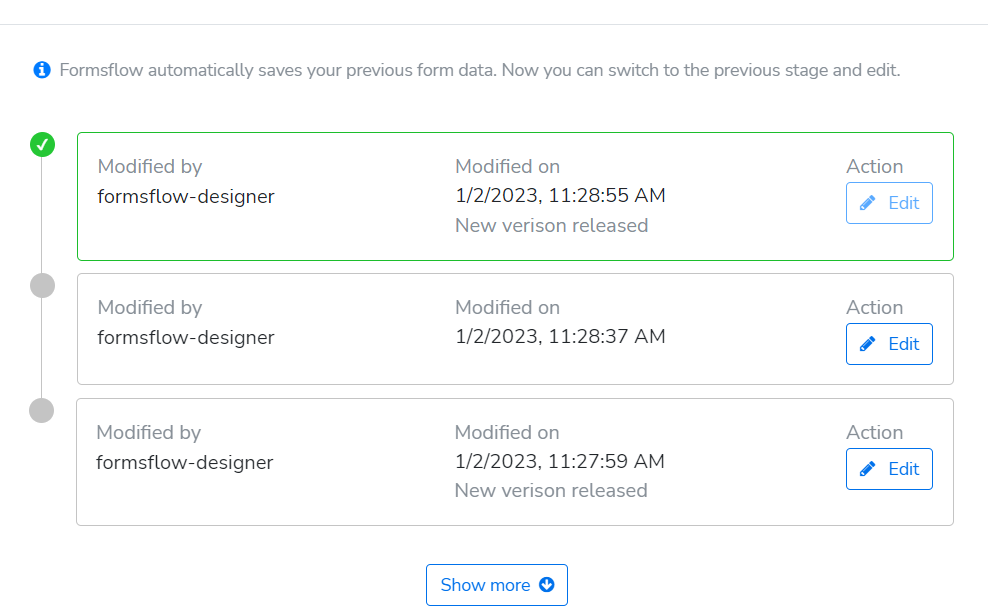Click the blue info icon
Image resolution: width=988 pixels, height=613 pixels.
[41, 70]
